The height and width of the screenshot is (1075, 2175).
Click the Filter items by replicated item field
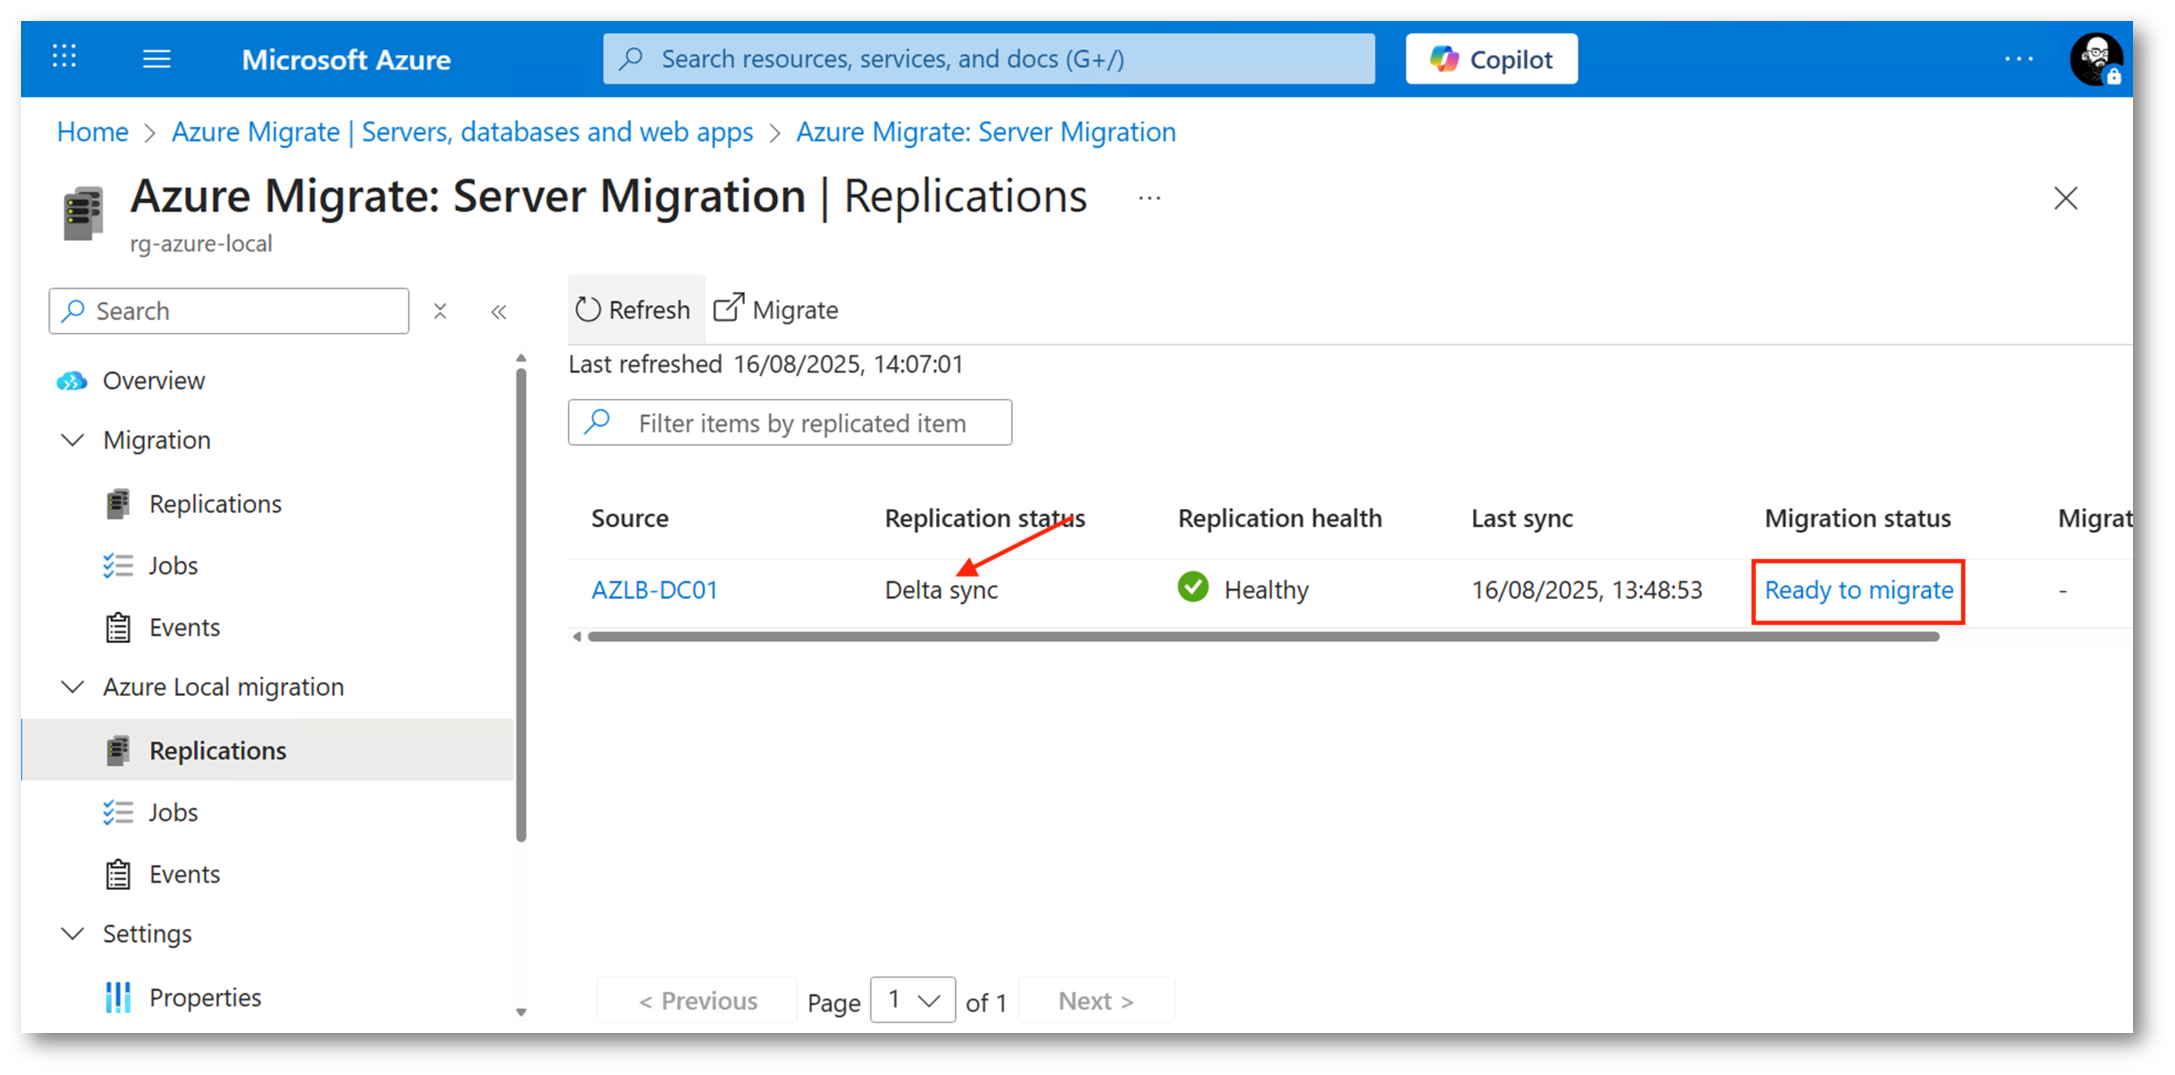pyautogui.click(x=790, y=423)
